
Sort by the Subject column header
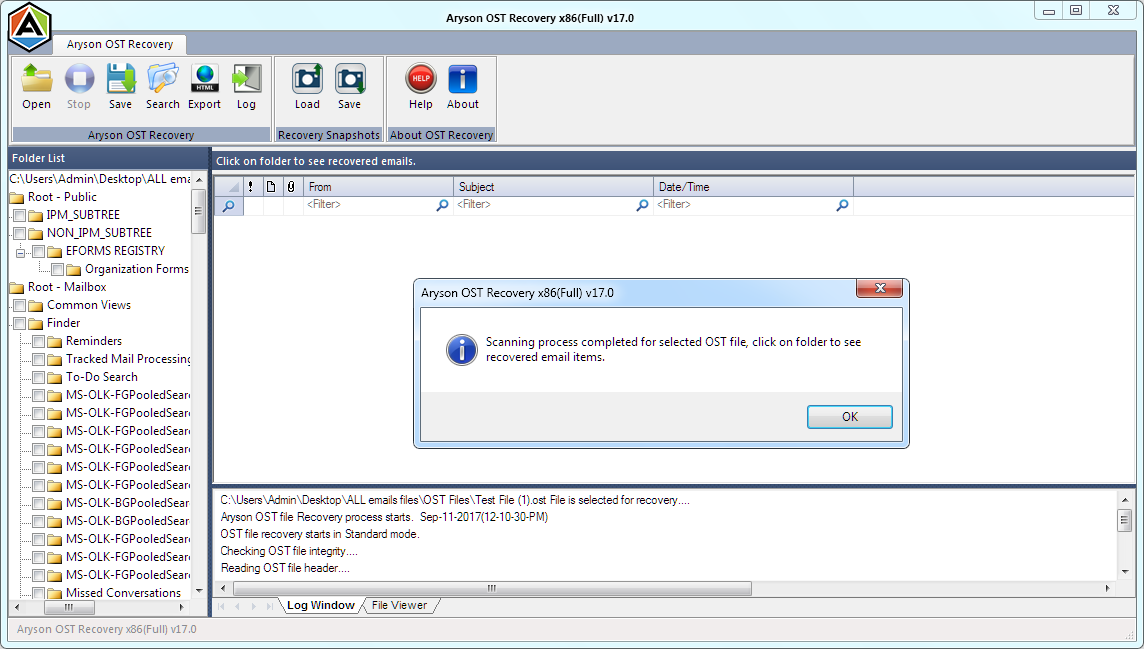[553, 187]
